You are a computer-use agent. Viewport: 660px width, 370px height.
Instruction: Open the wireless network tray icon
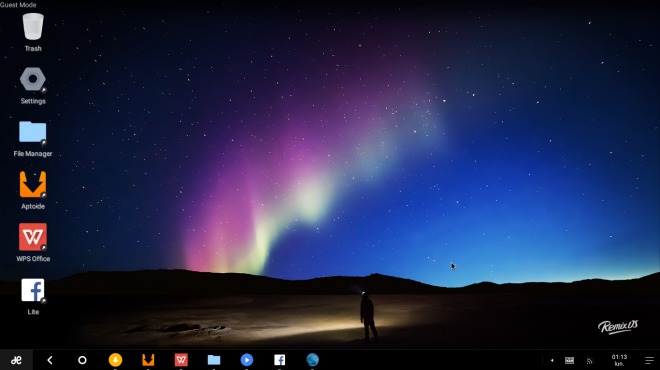click(x=590, y=361)
